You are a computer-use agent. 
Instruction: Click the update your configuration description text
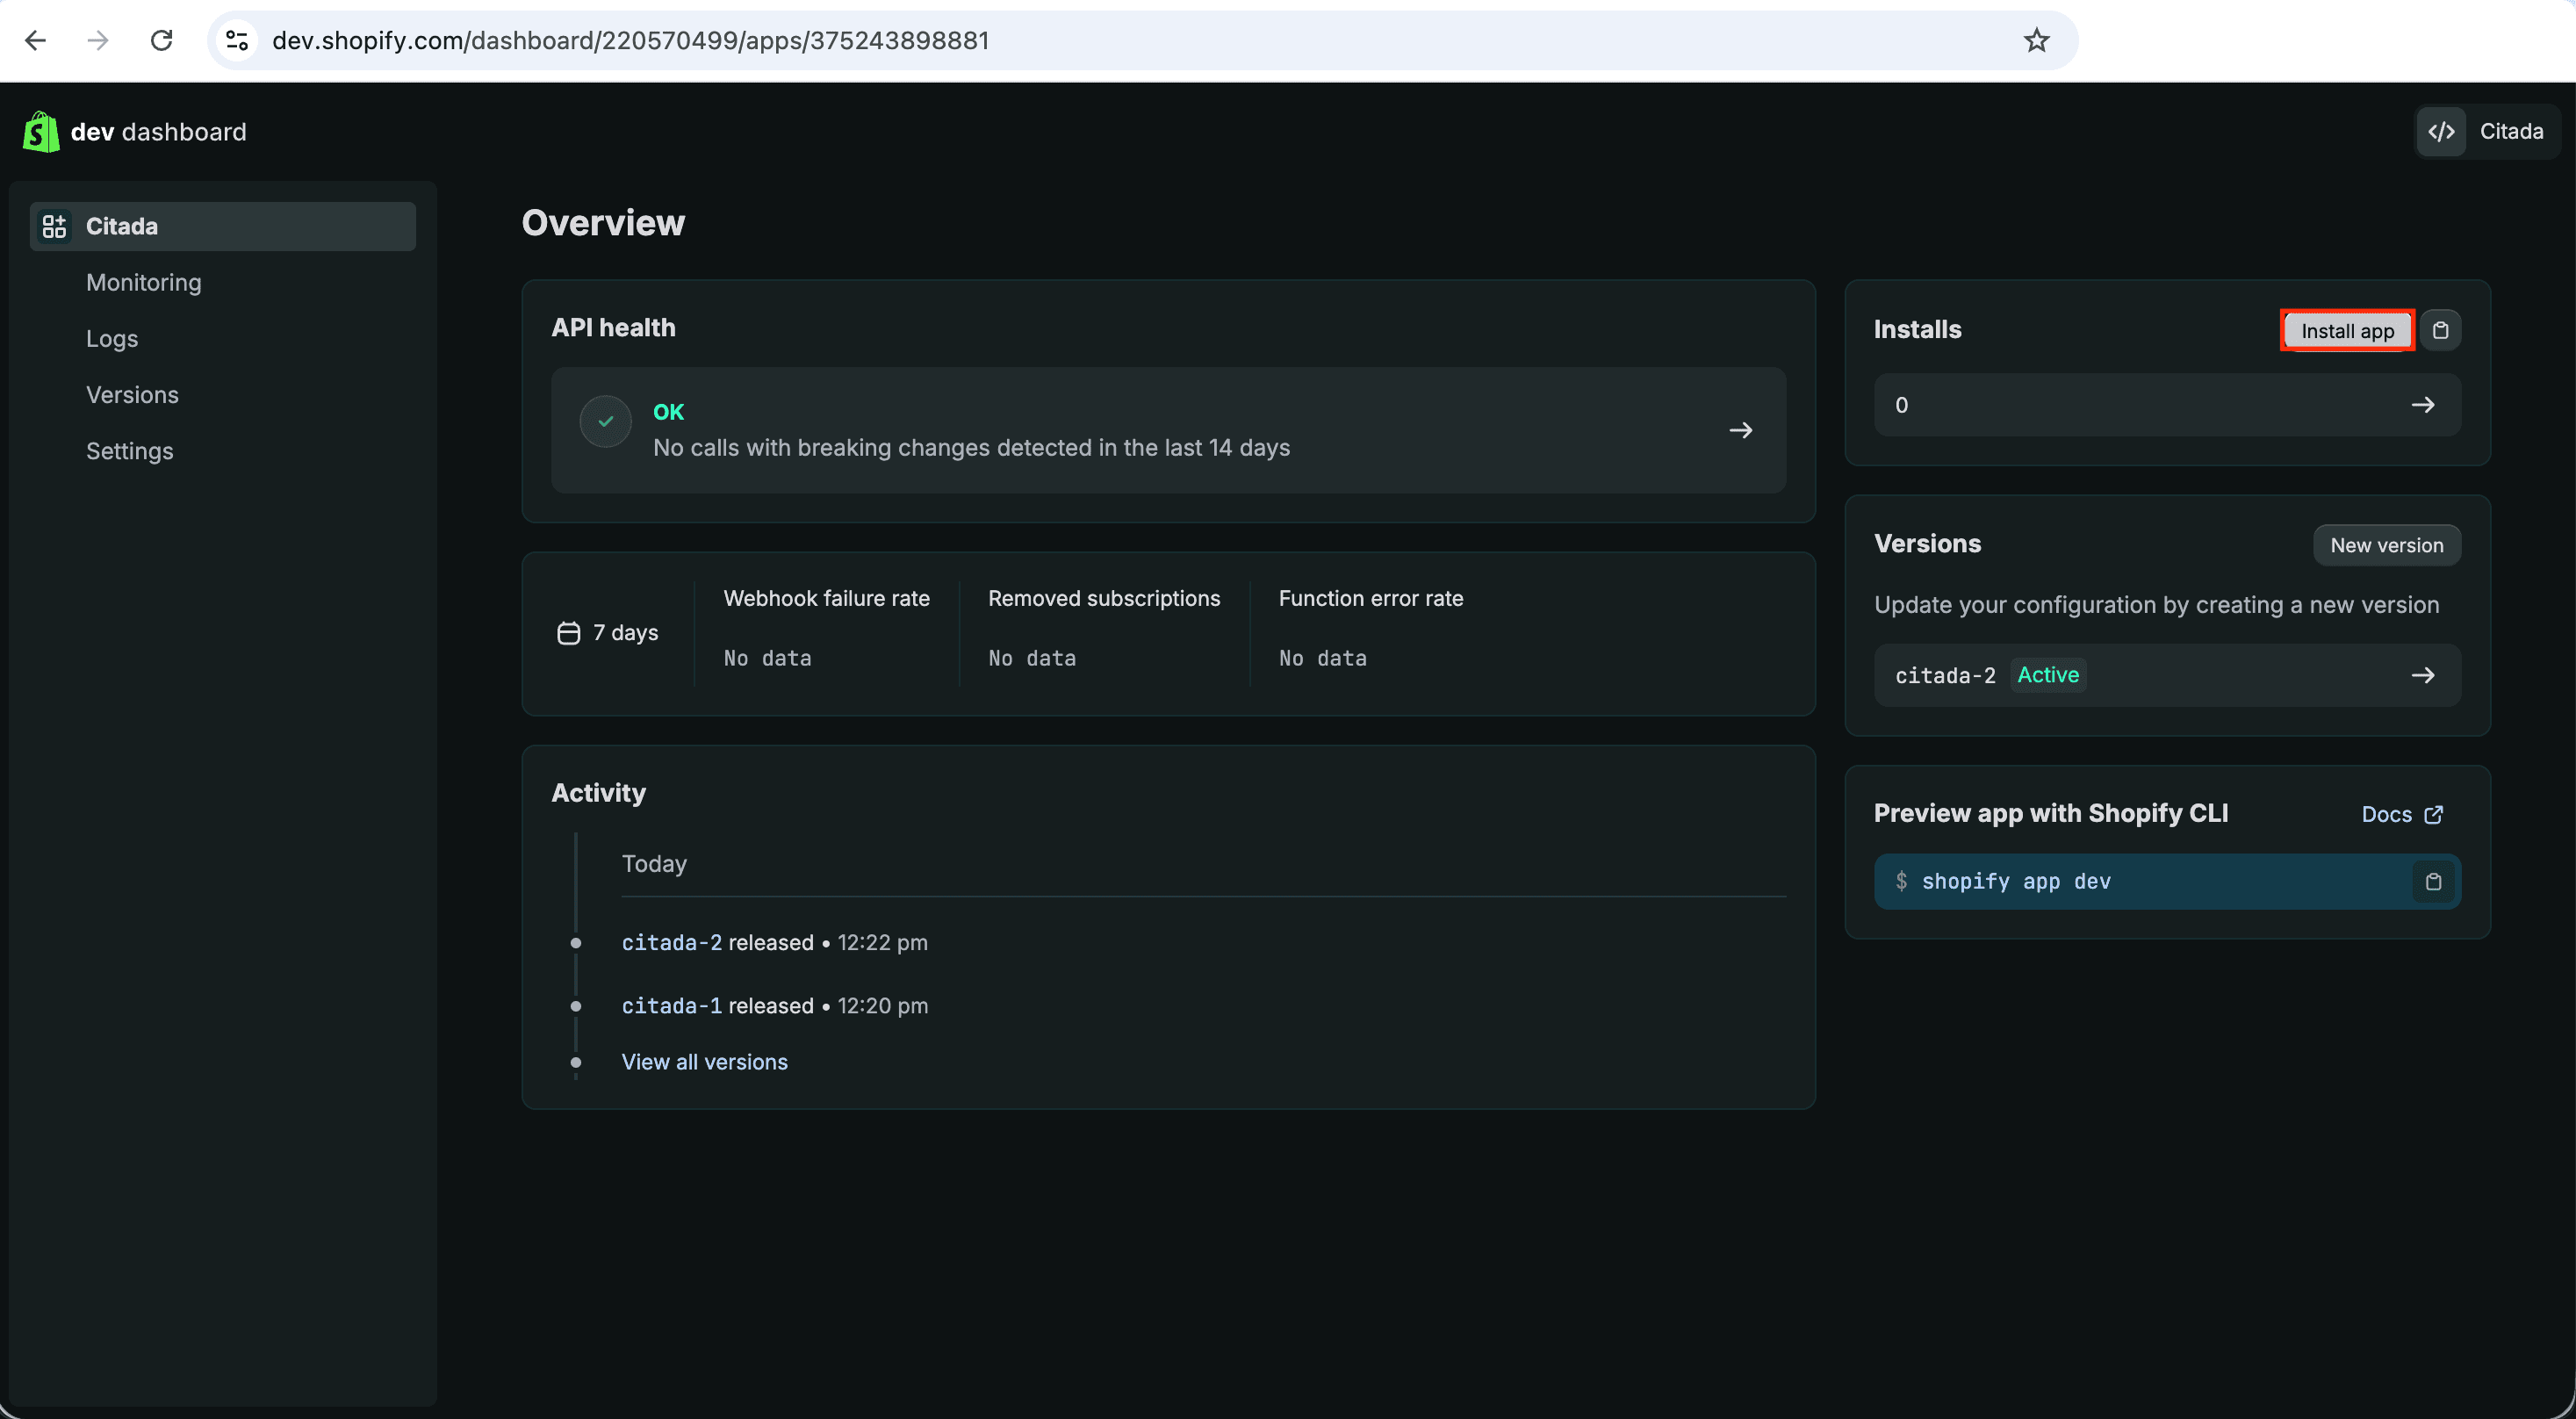pos(2156,605)
